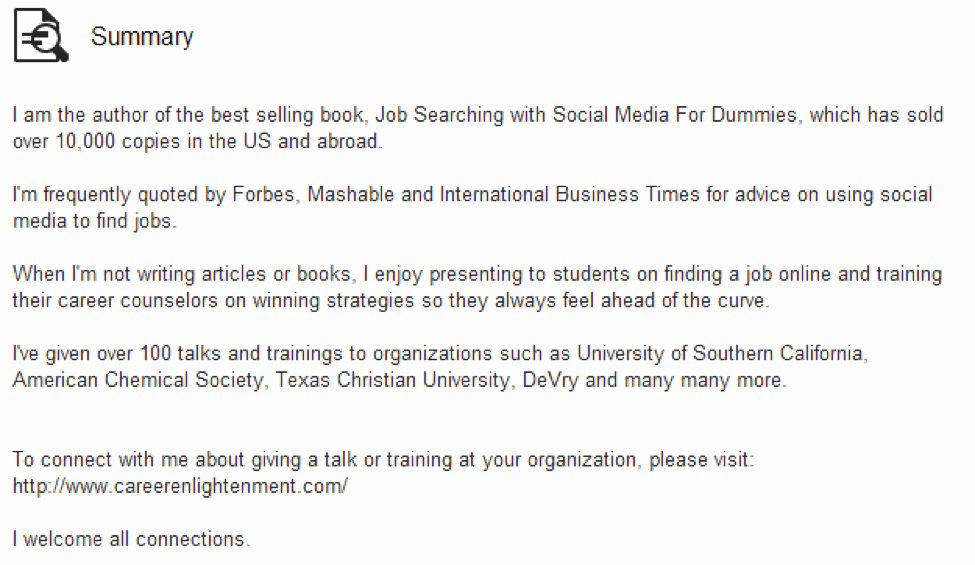Click 'American Chemical Society' text
This screenshot has height=565, width=975.
137,380
